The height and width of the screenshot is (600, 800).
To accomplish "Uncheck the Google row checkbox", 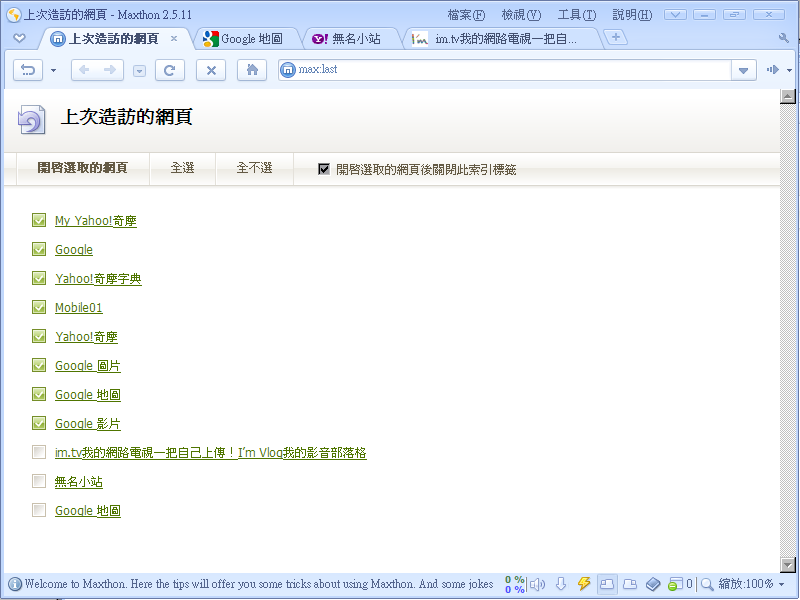I will point(39,249).
